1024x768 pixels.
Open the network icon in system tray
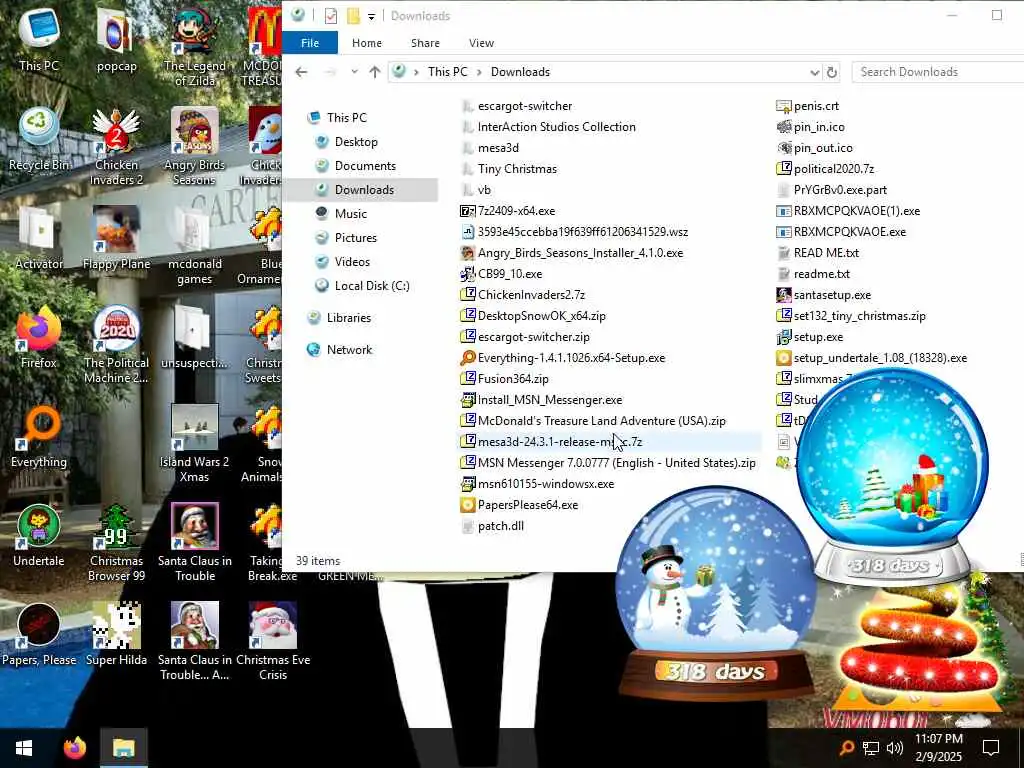(x=871, y=748)
